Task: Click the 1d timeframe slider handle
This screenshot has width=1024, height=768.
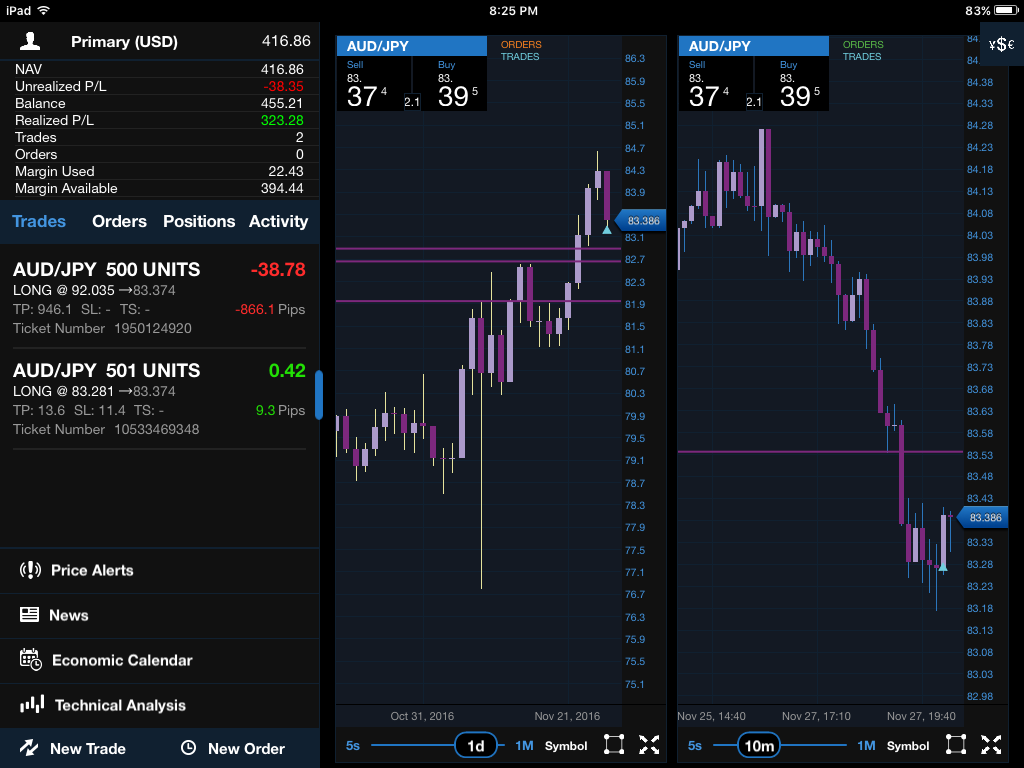Action: pos(477,746)
